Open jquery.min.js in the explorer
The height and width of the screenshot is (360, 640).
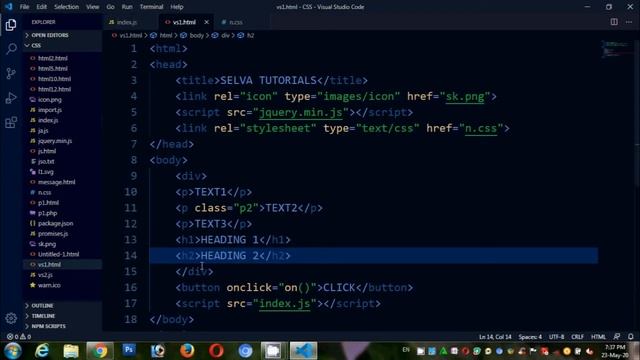pyautogui.click(x=55, y=141)
